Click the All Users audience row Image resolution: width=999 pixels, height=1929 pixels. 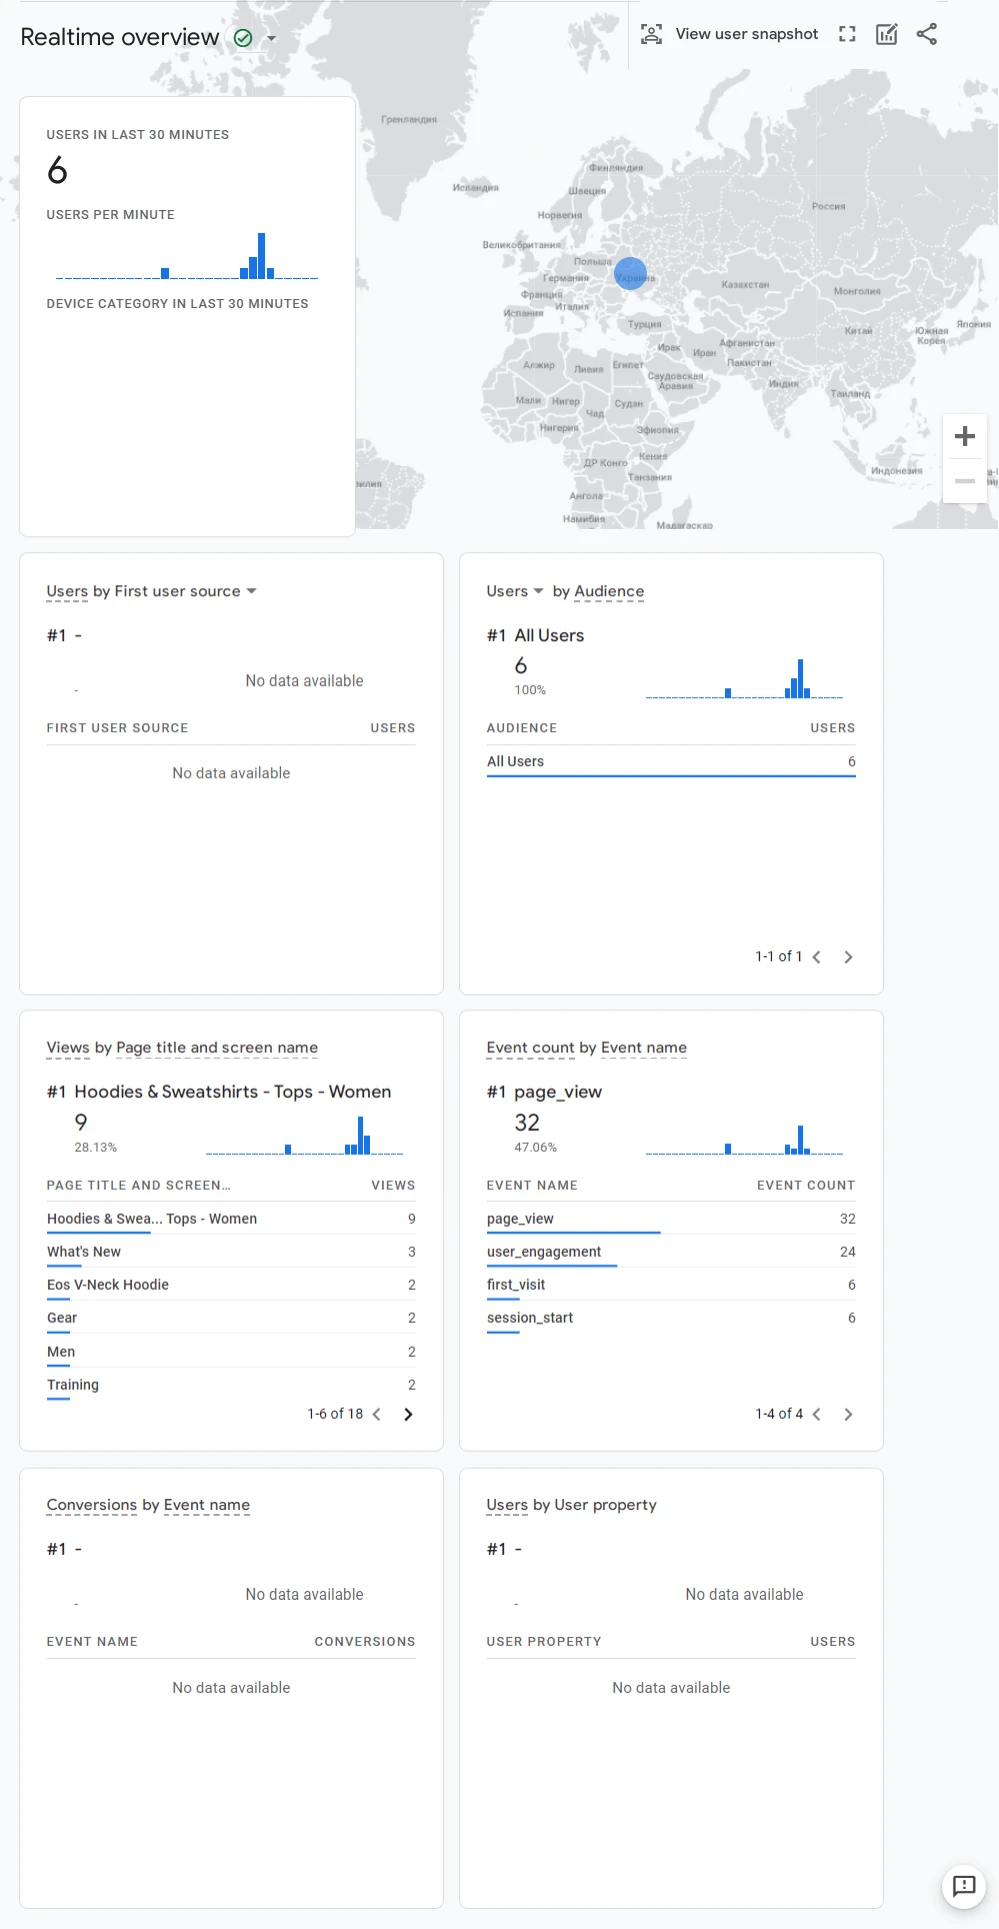tap(515, 762)
